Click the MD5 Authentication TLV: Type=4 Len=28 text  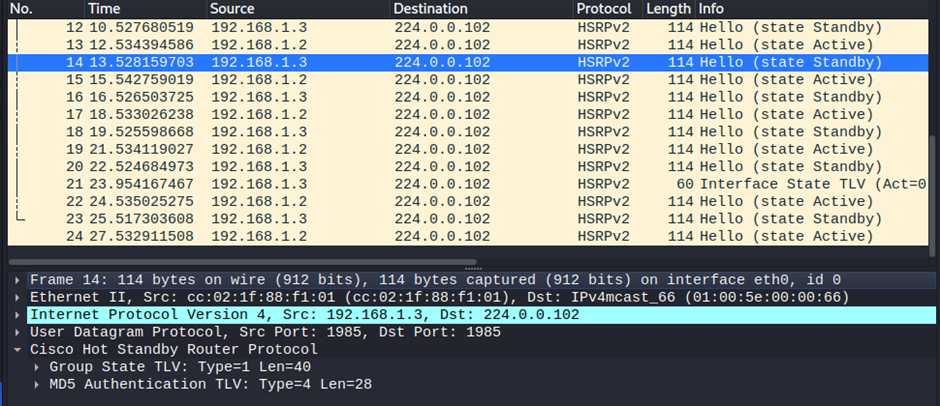point(210,384)
